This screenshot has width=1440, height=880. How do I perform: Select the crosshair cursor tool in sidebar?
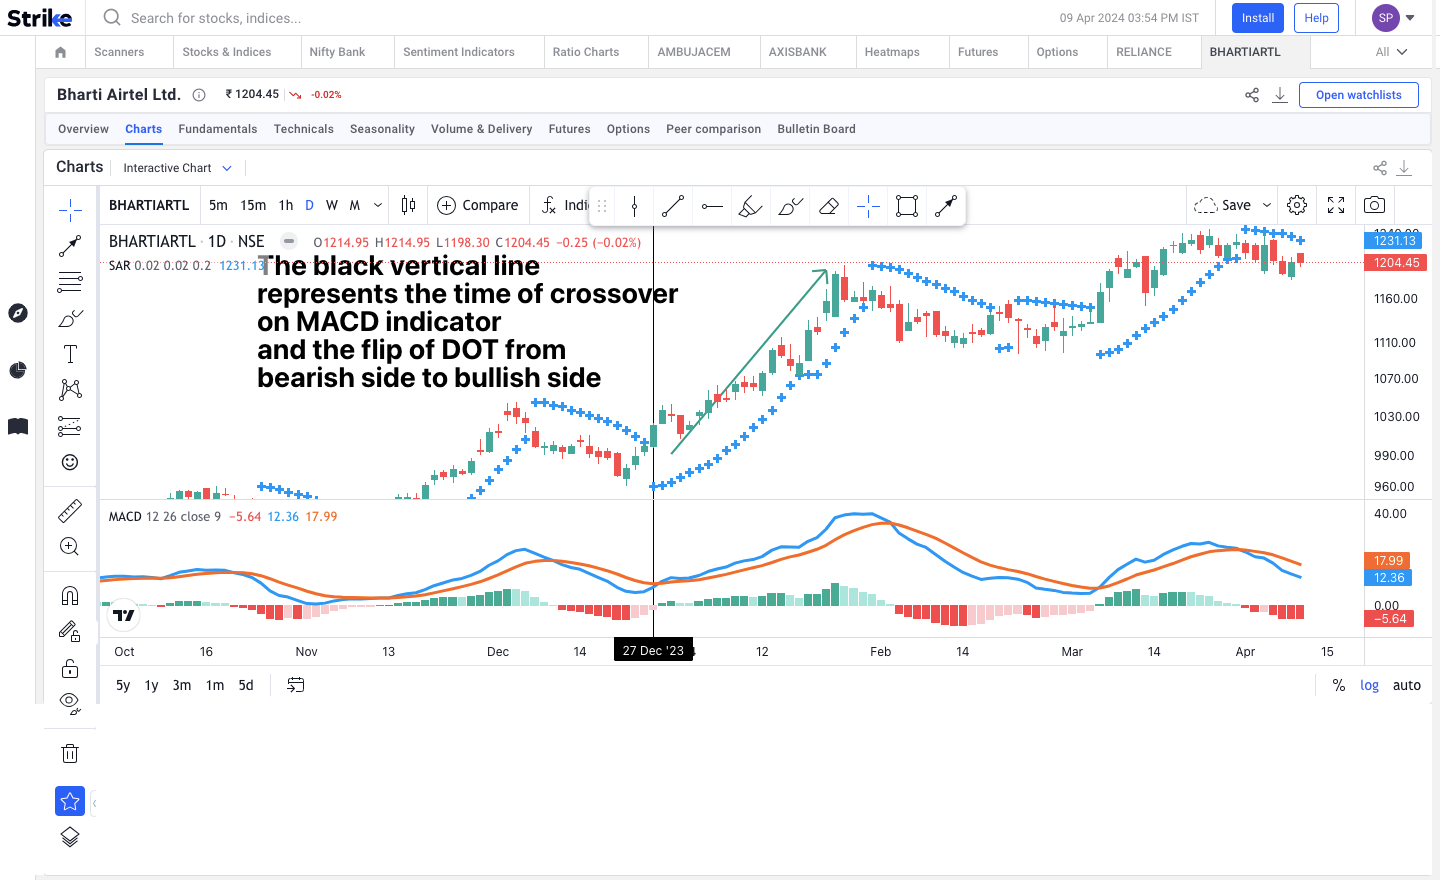[70, 208]
